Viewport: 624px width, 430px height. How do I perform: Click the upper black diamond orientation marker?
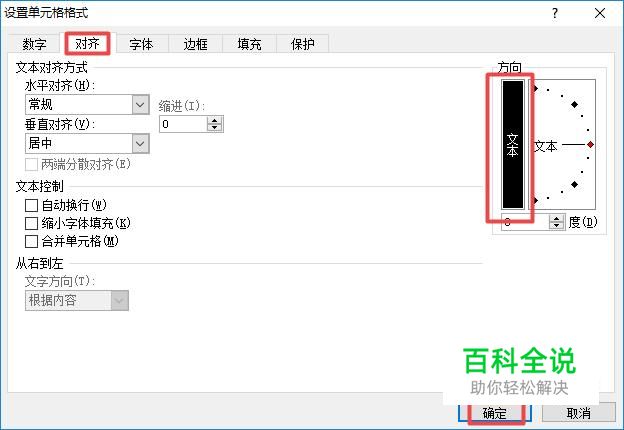(x=574, y=105)
